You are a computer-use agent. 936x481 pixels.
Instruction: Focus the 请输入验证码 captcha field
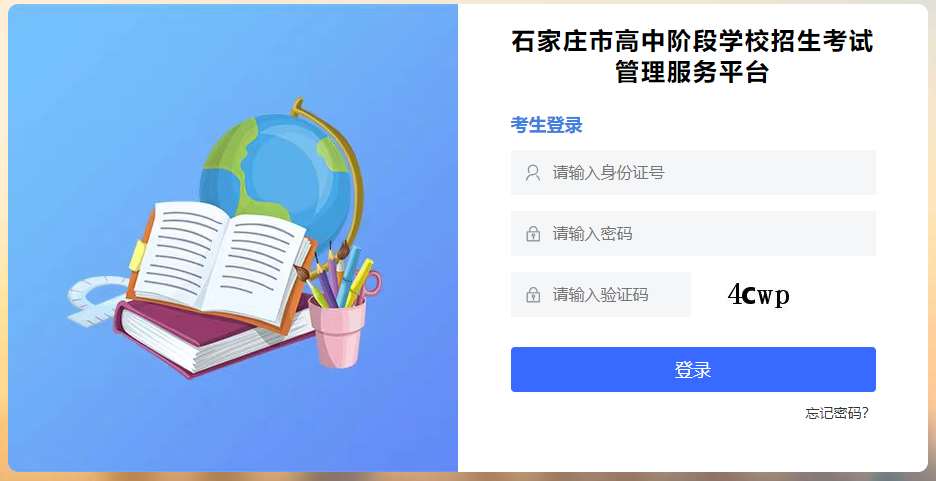tap(601, 294)
